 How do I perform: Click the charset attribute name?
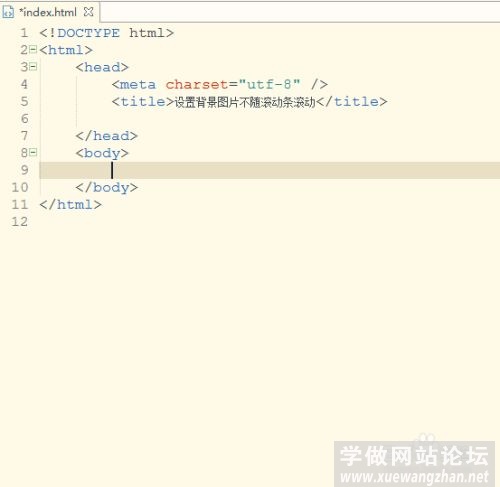(x=197, y=85)
